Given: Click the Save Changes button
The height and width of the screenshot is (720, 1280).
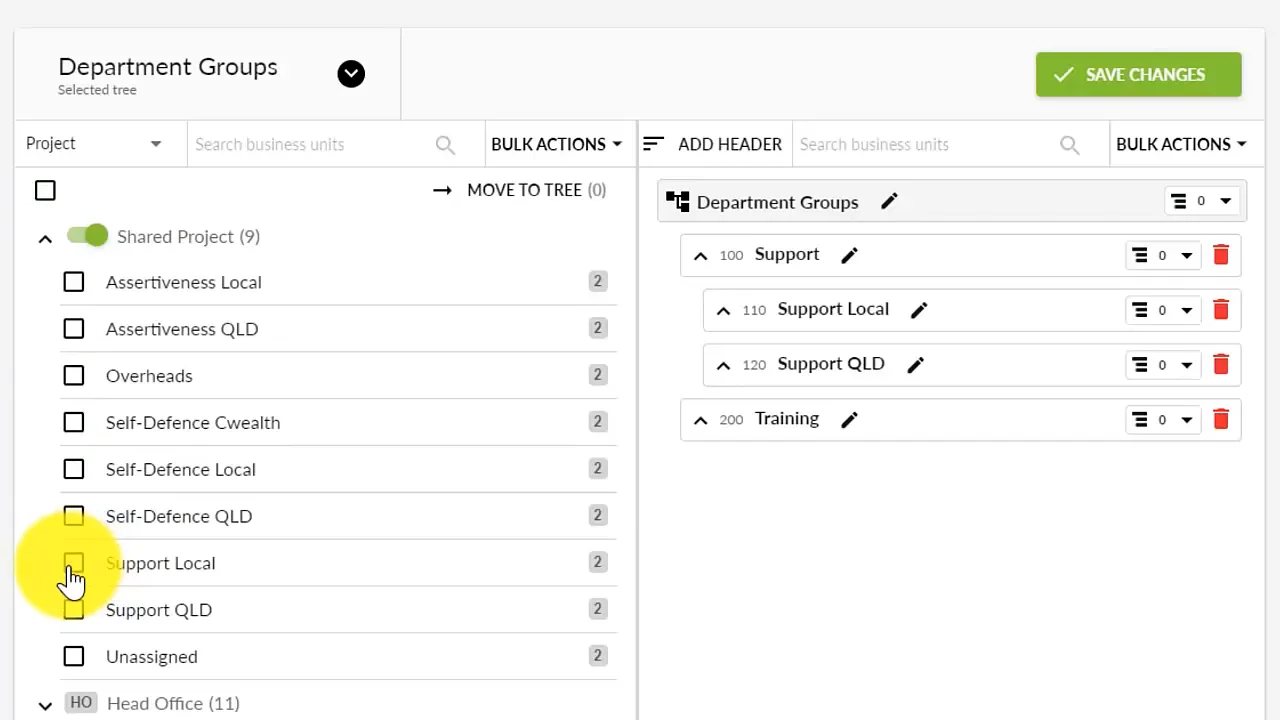Looking at the screenshot, I should [x=1138, y=75].
